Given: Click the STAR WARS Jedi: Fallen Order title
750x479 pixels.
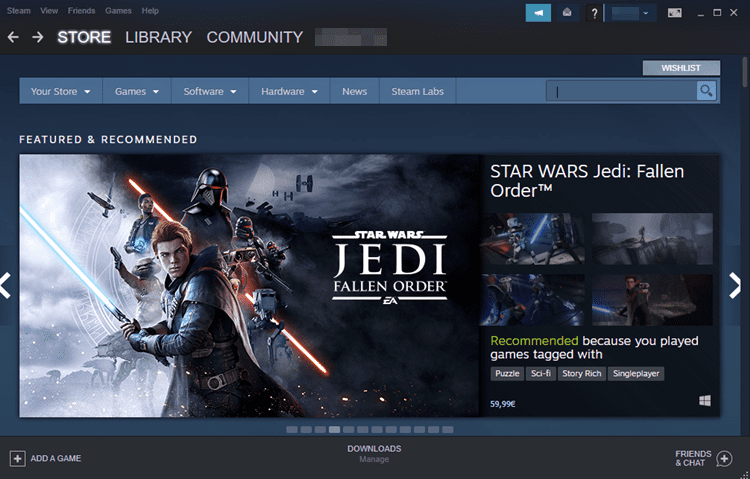Looking at the screenshot, I should coord(587,181).
